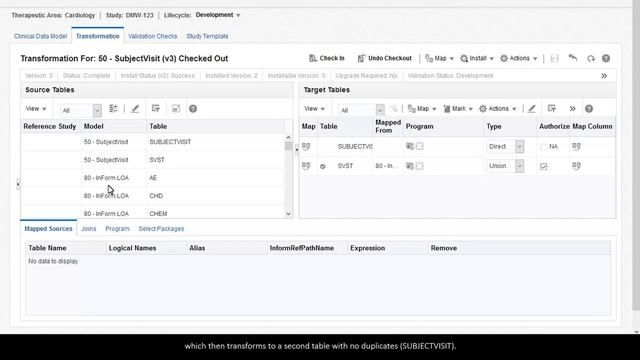Click Map icon for SVST target row
The width and height of the screenshot is (640, 360).
(306, 166)
